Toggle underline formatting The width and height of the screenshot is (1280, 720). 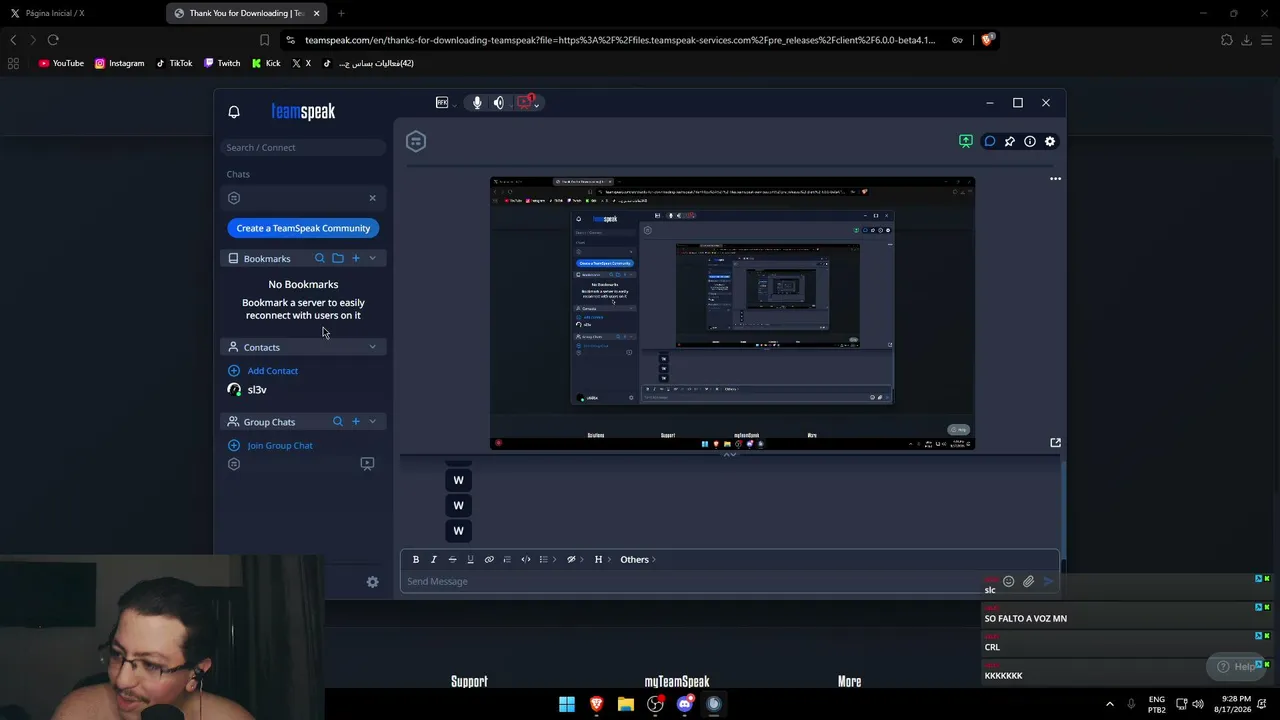470,560
